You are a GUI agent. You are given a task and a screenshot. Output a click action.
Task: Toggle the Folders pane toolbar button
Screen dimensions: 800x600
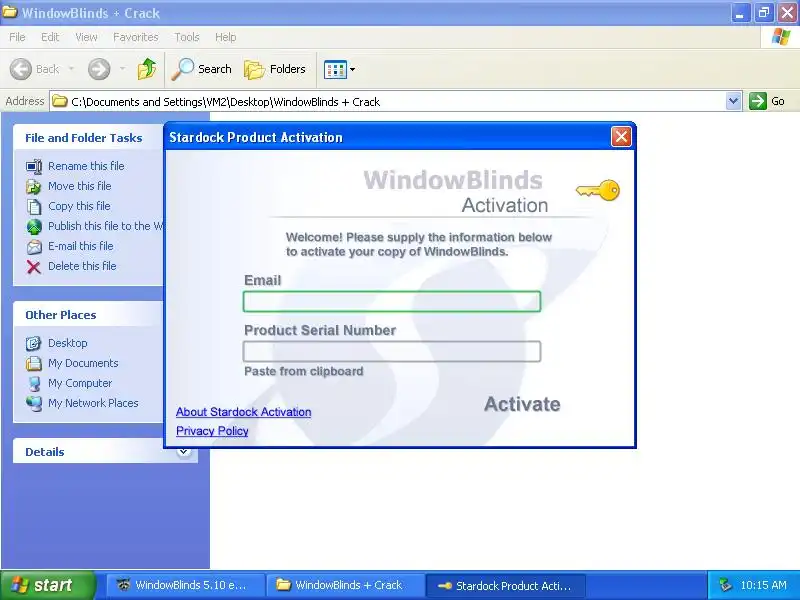point(275,69)
